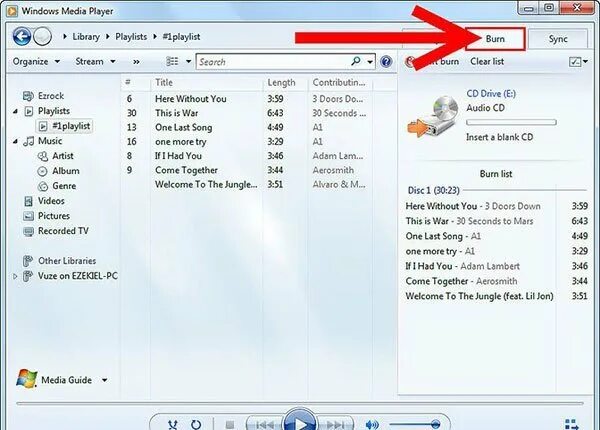
Task: Collapse the Music tree node
Action: 15,142
